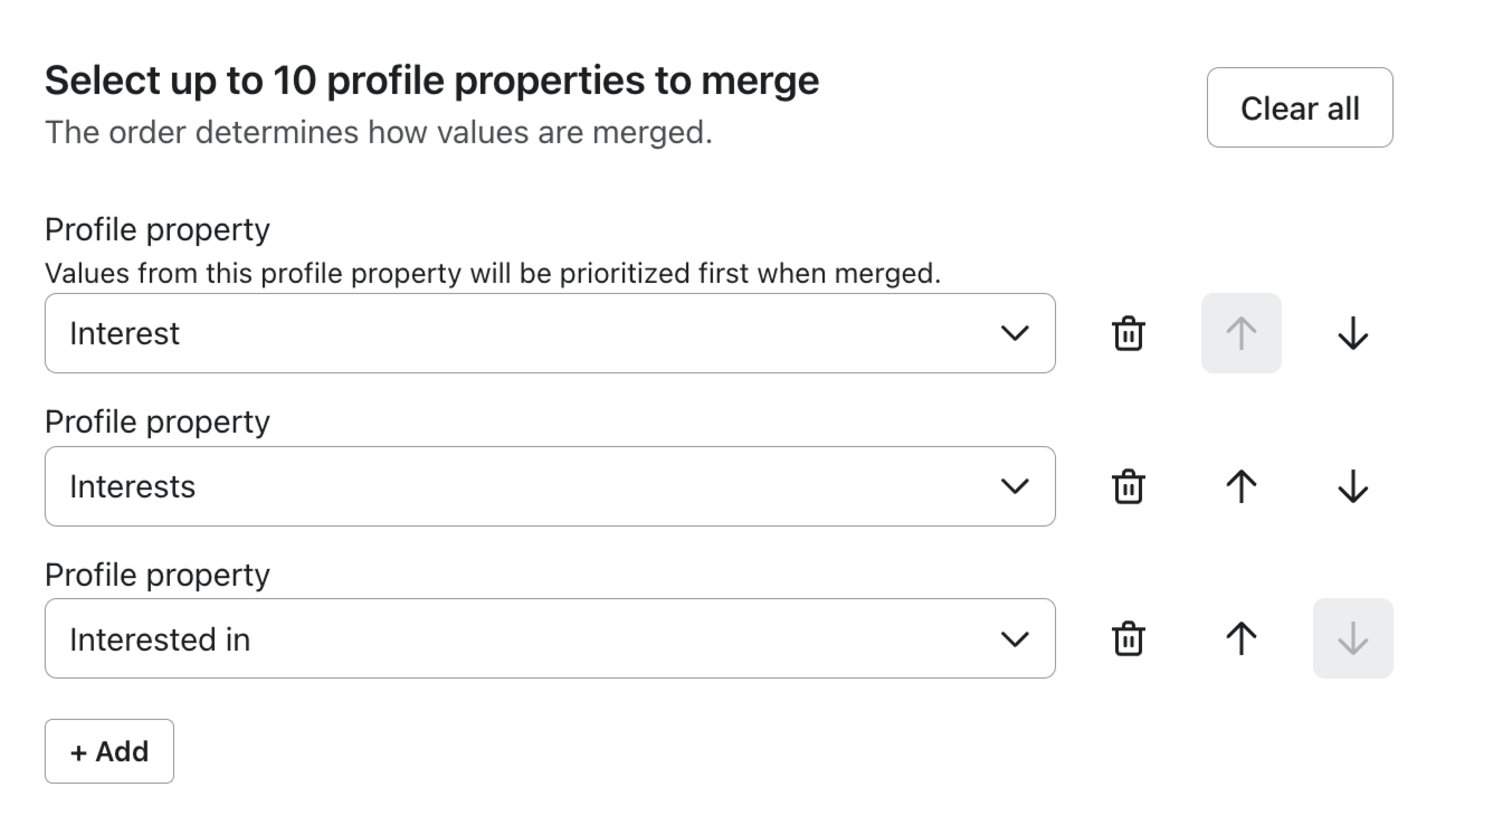Click the Profile property label above Interested in
This screenshot has height=814, width=1486.
point(157,575)
